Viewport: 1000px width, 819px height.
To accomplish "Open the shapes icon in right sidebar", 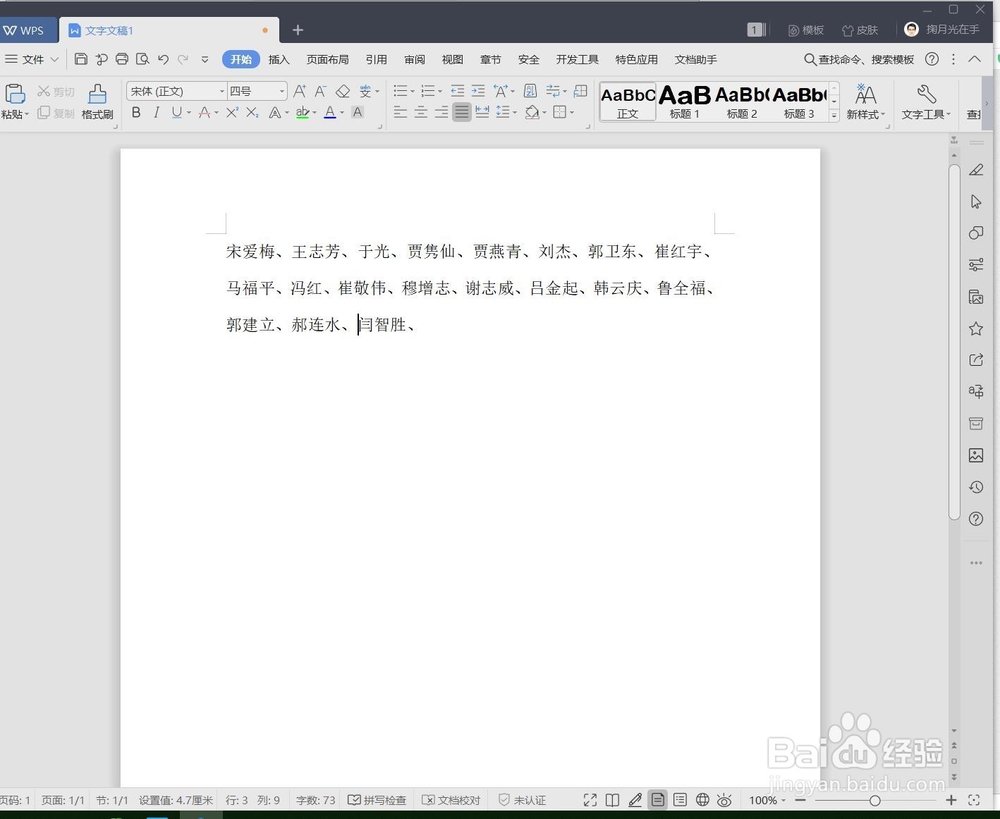I will click(976, 233).
